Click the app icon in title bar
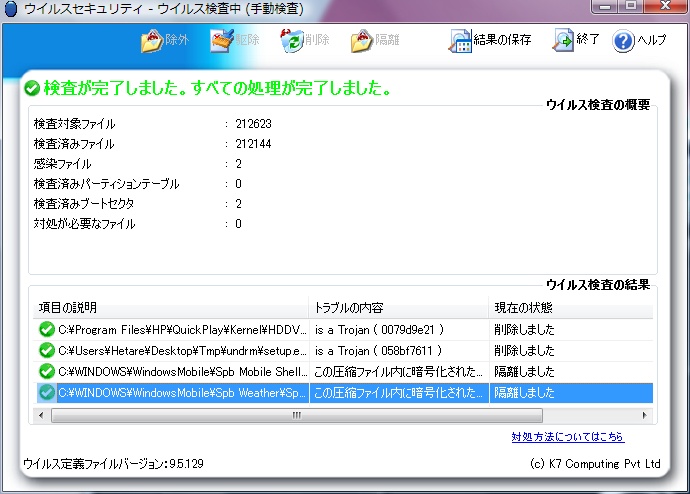The height and width of the screenshot is (494, 690). [10, 8]
